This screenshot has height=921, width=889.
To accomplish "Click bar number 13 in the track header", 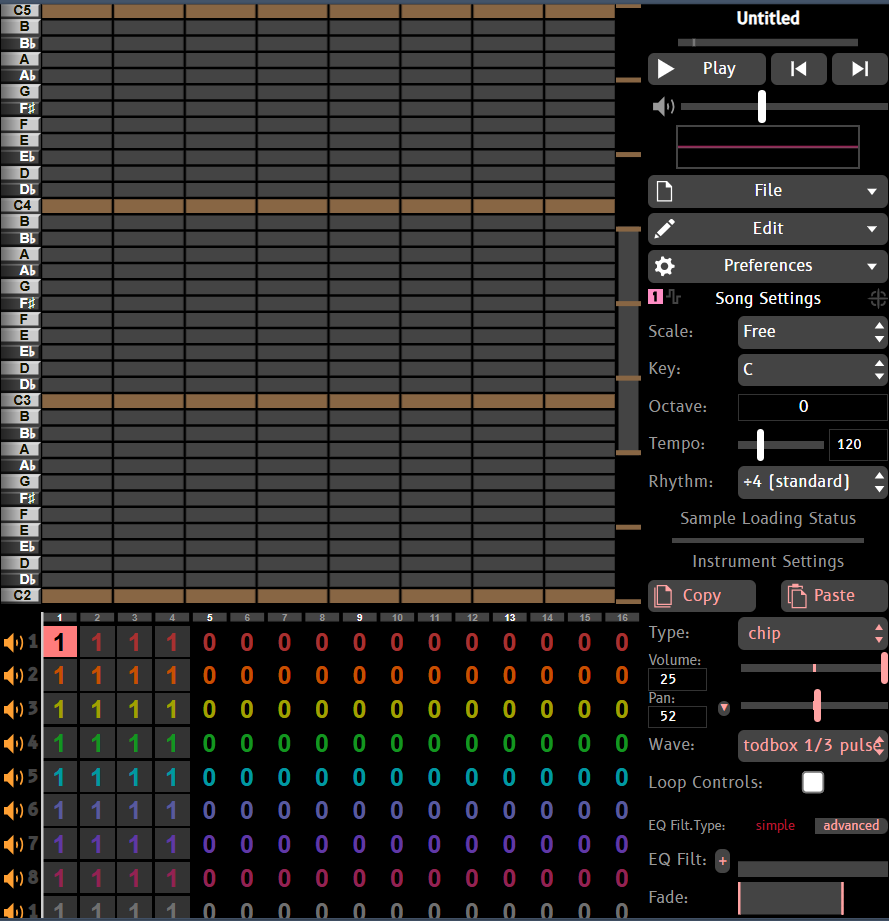I will (x=510, y=617).
